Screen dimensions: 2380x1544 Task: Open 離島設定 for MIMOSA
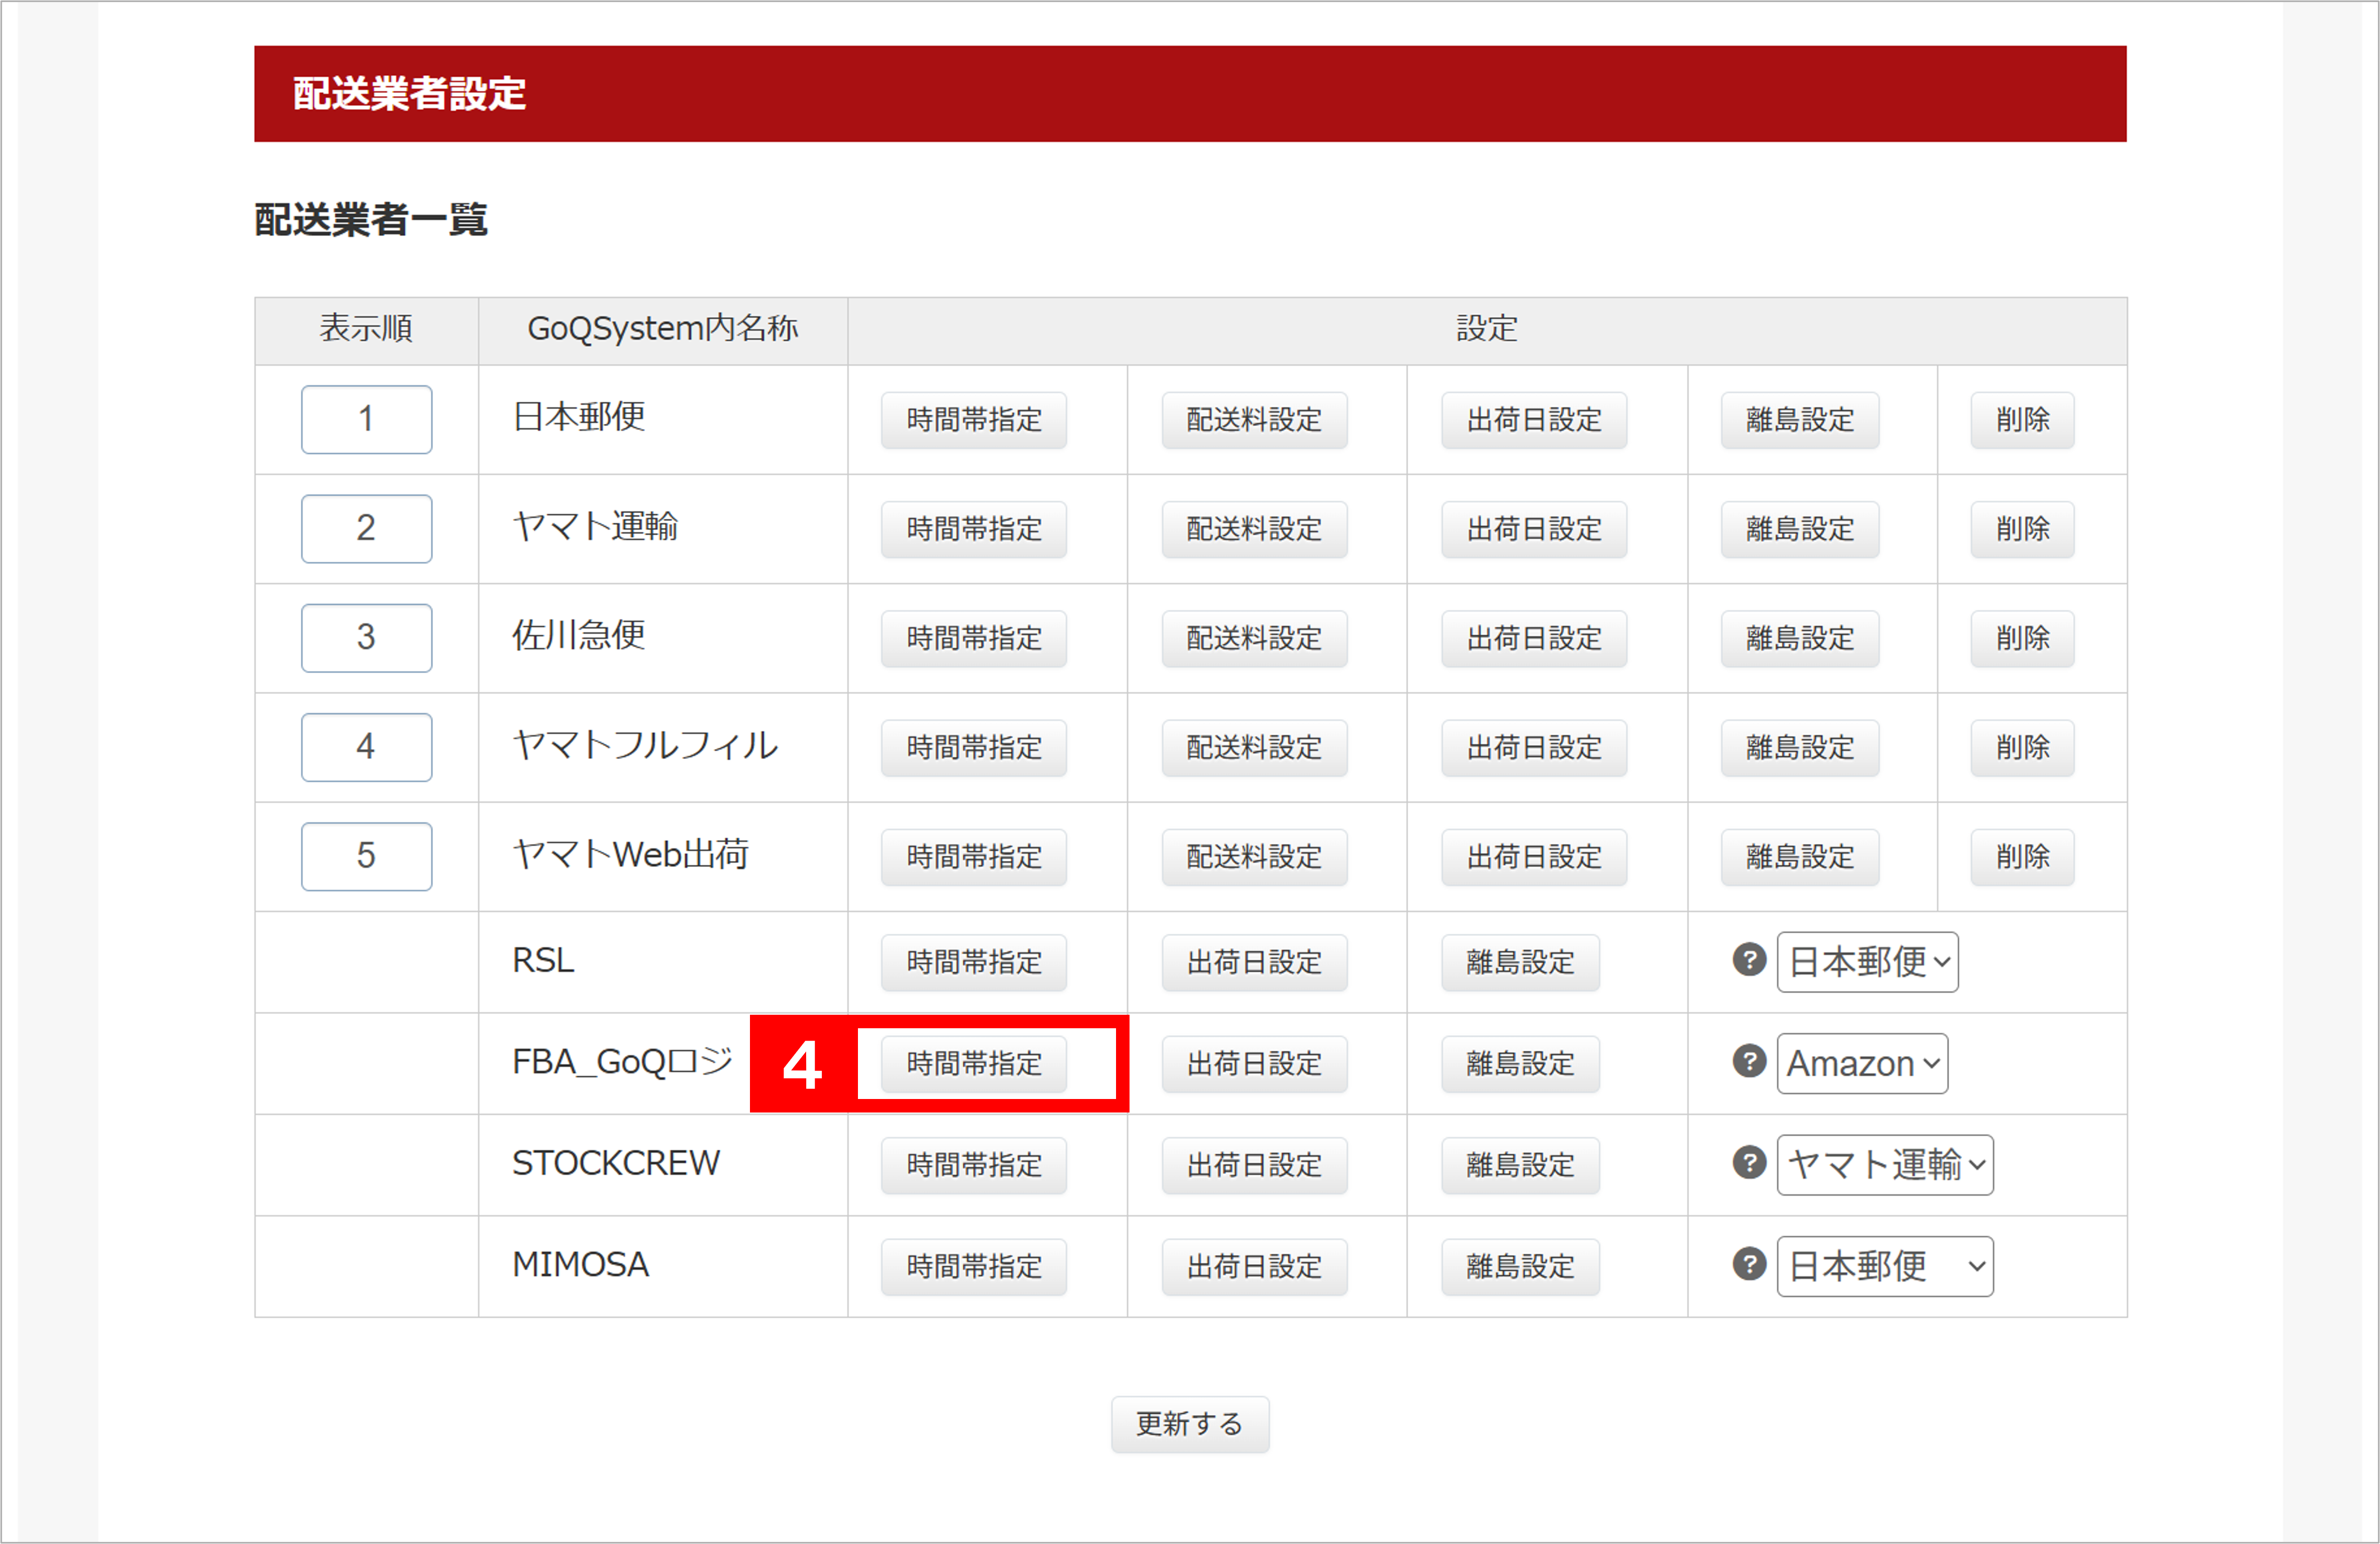pos(1520,1267)
